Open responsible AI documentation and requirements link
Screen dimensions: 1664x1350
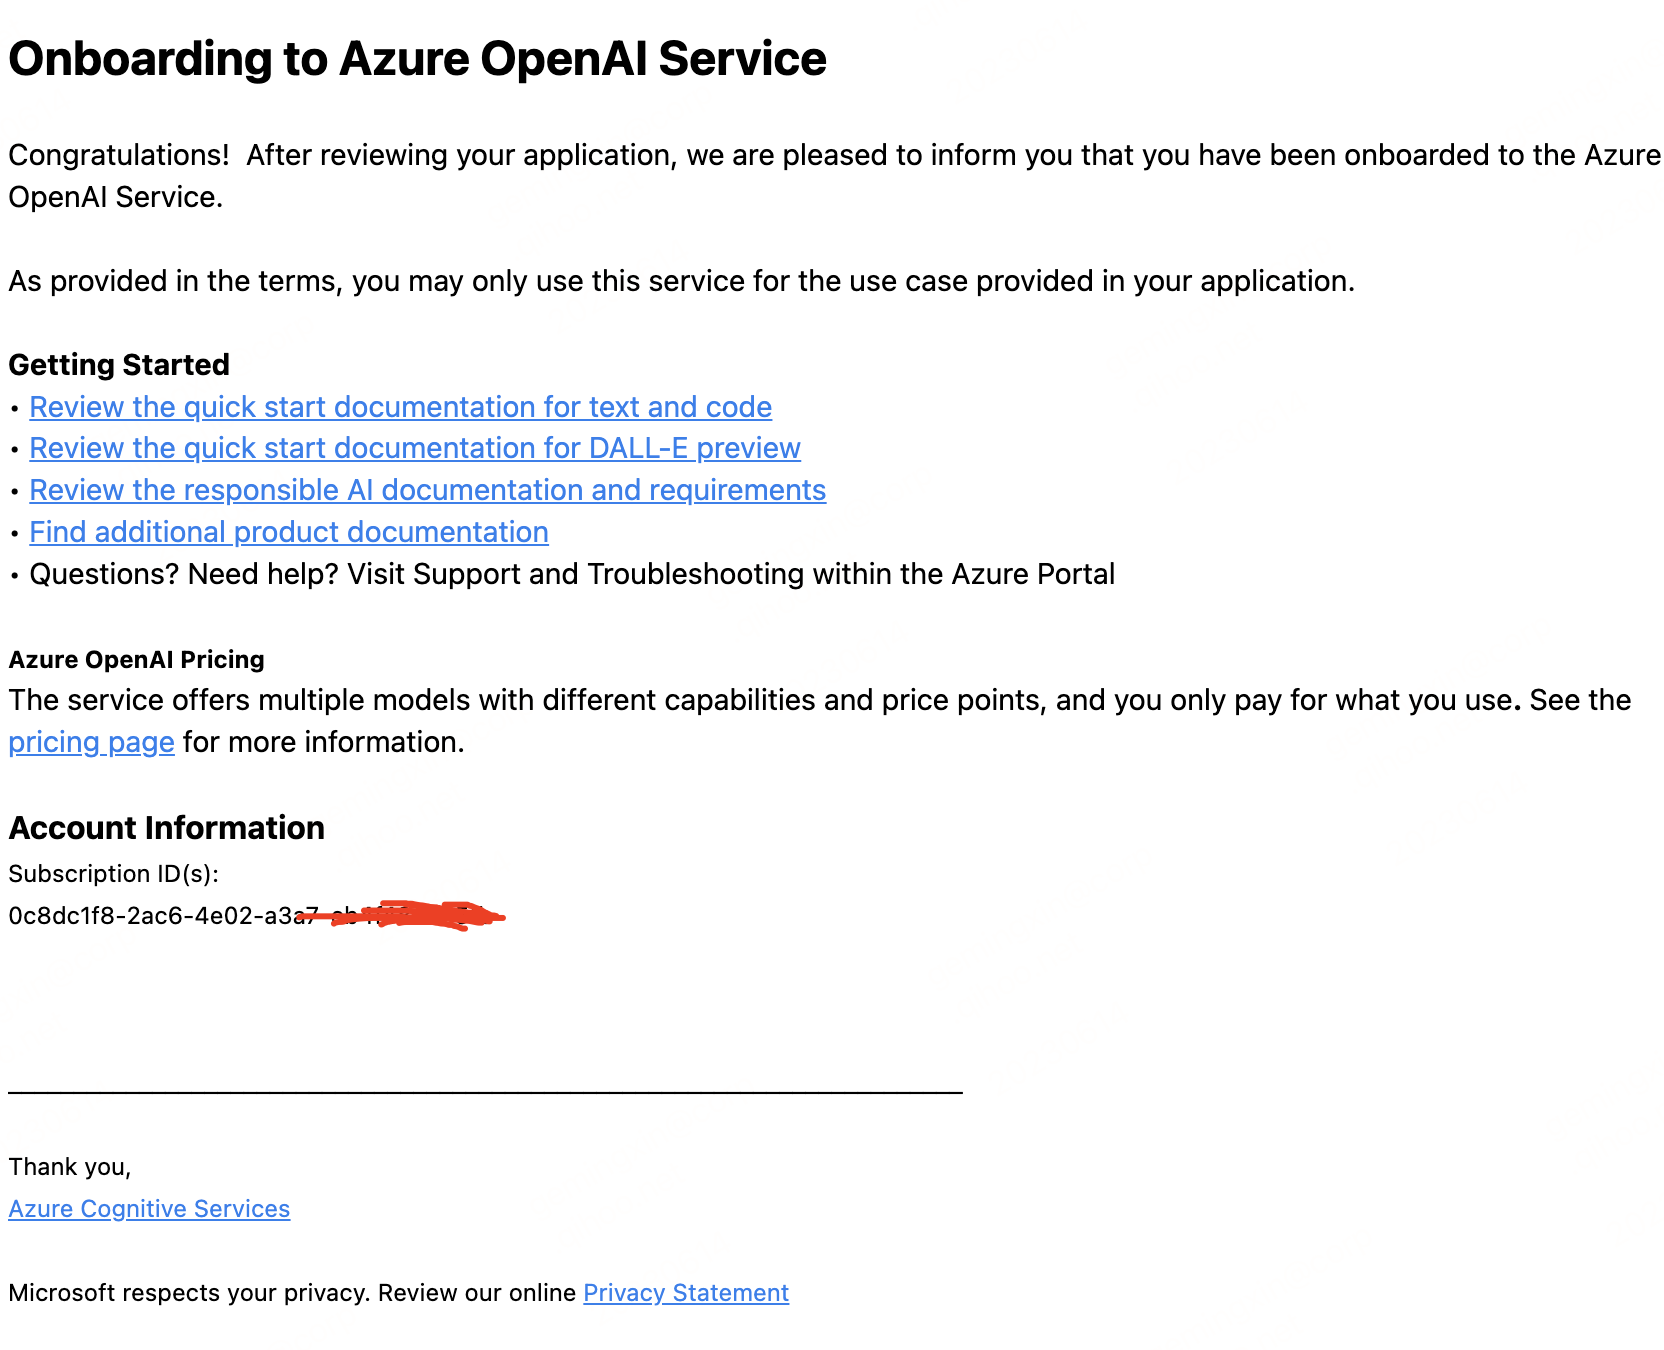pos(427,490)
